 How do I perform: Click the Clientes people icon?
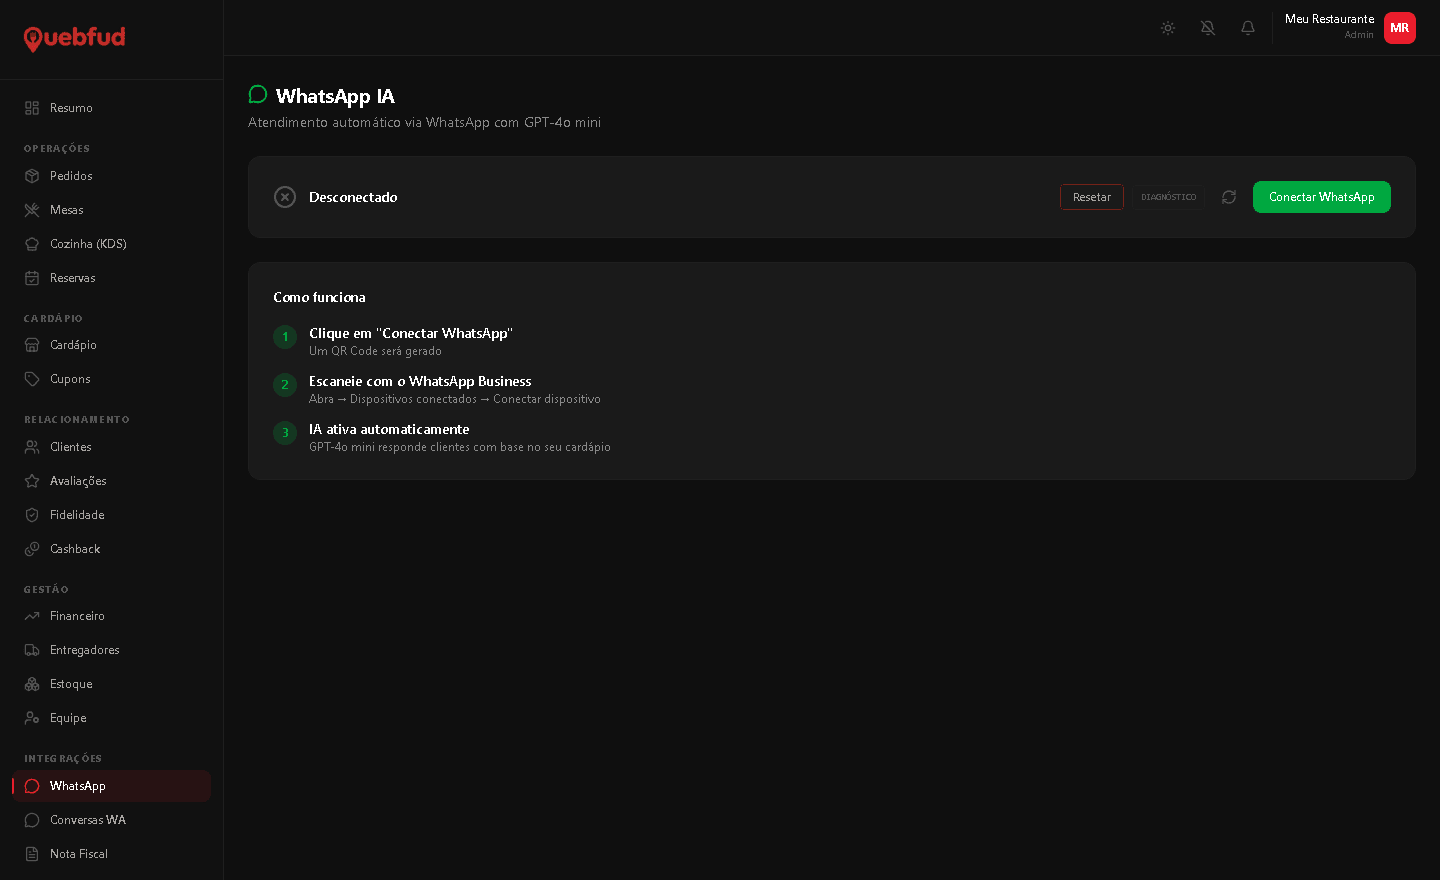32,447
